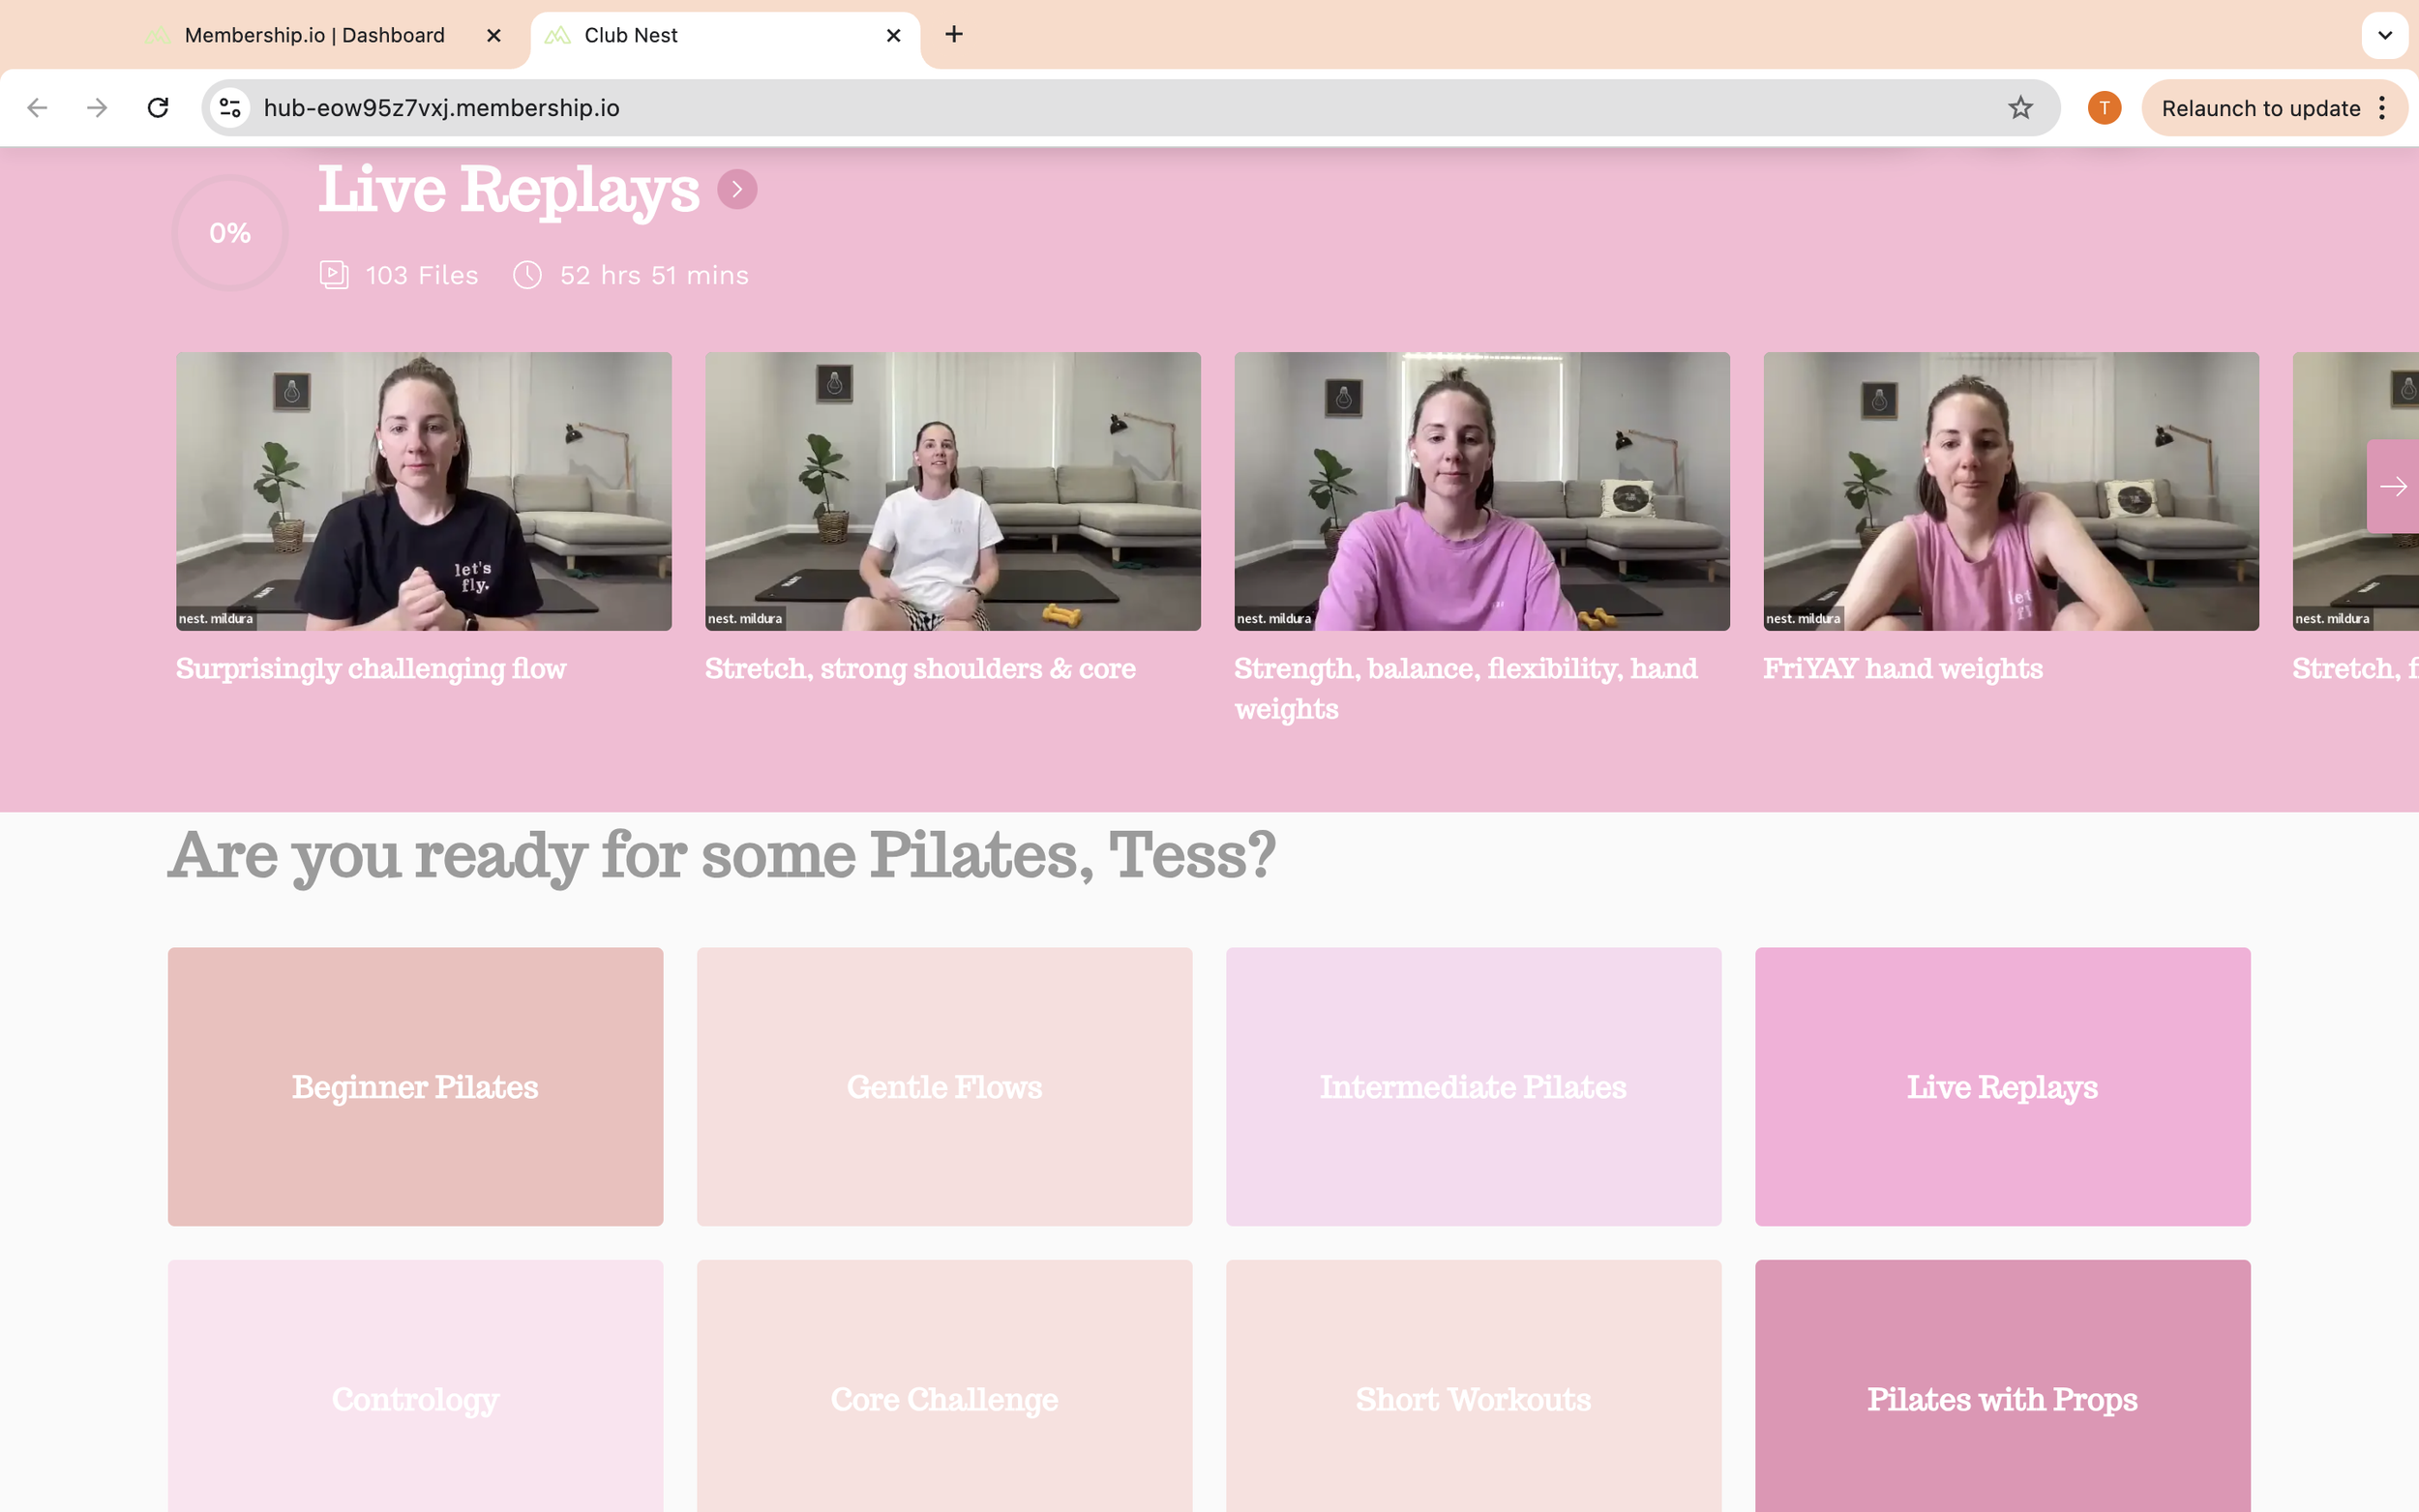Click the browser reload page icon
The height and width of the screenshot is (1512, 2419).
click(158, 107)
